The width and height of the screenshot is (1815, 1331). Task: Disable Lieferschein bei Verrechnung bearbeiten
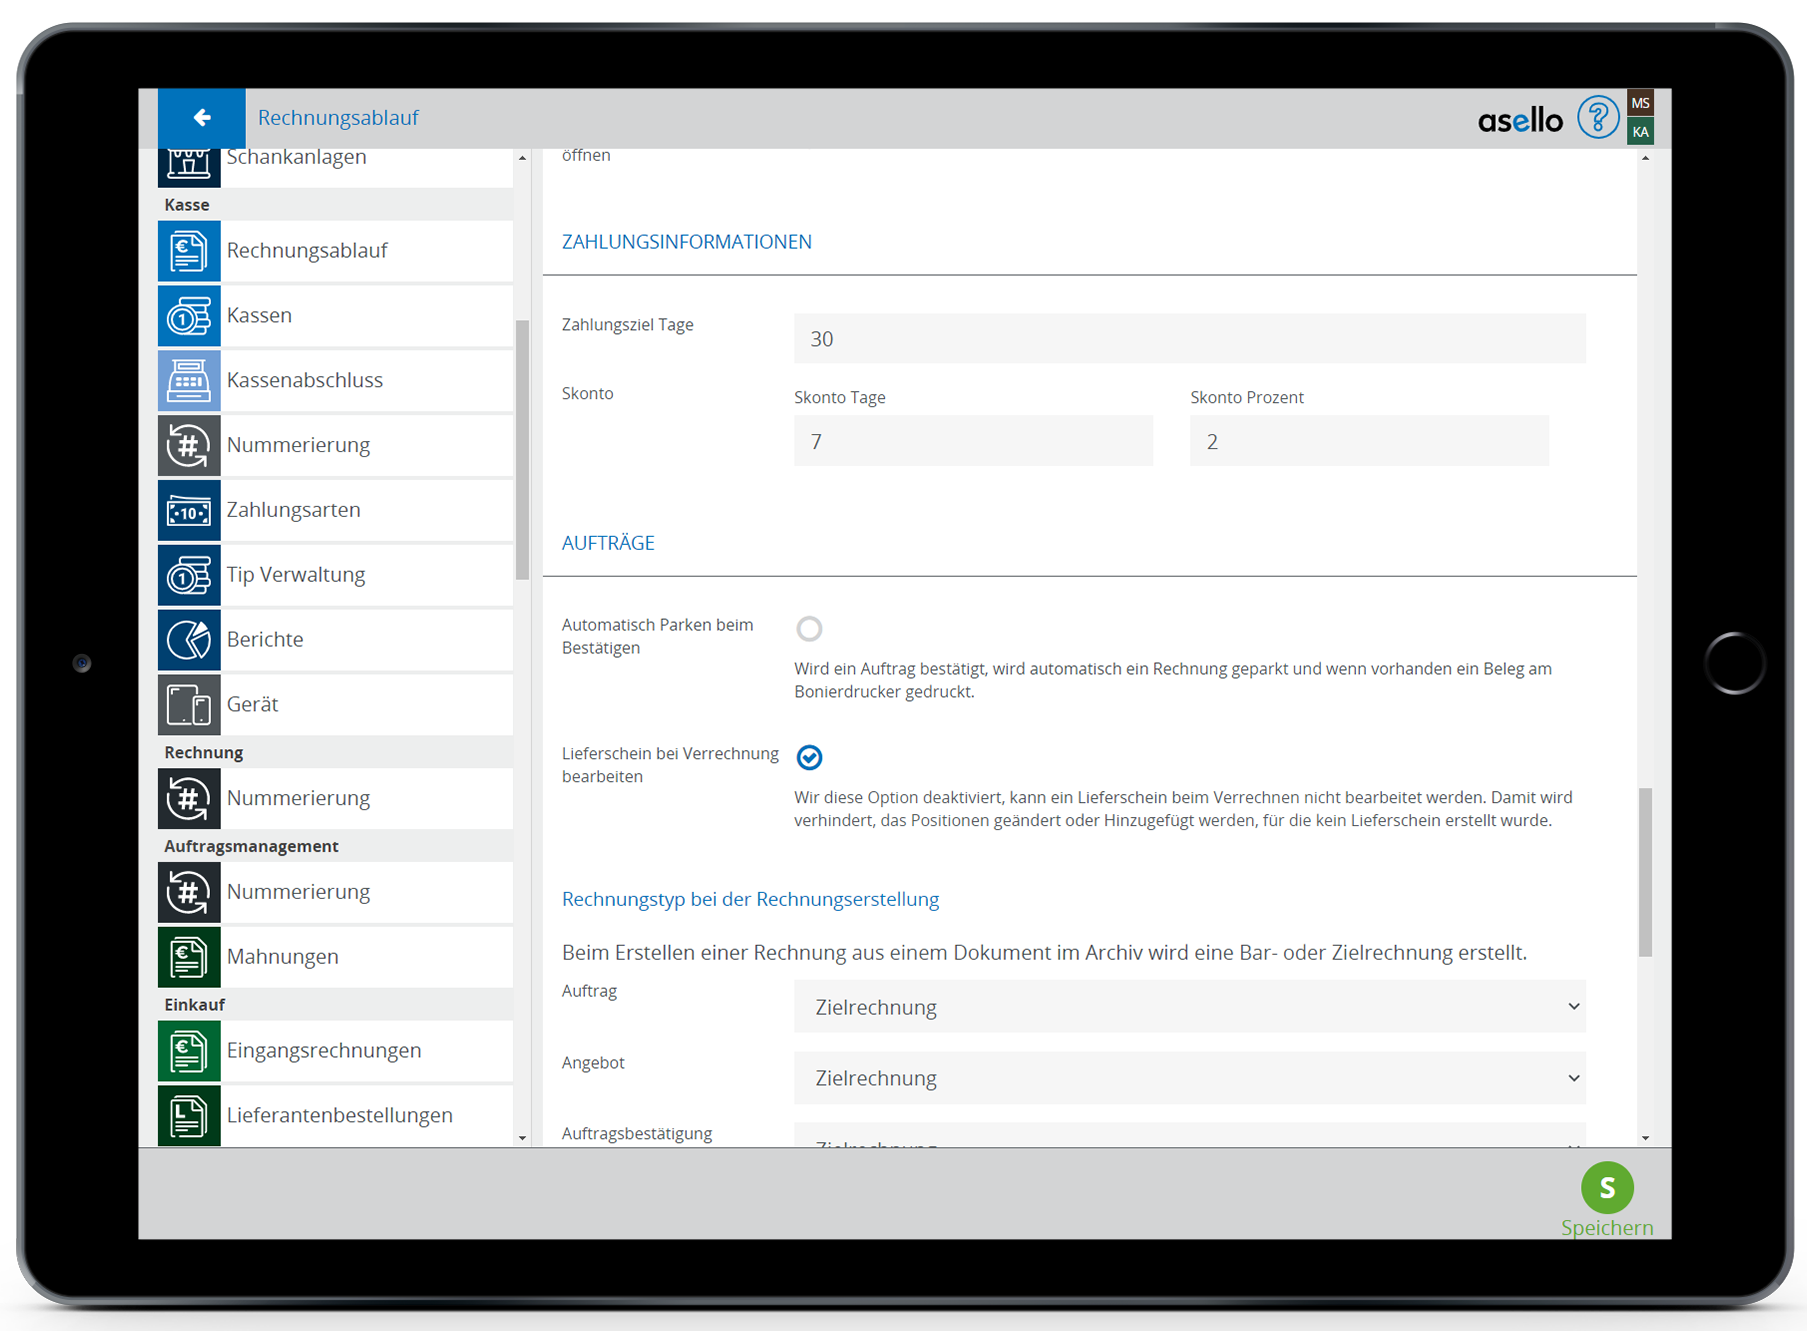pyautogui.click(x=809, y=758)
